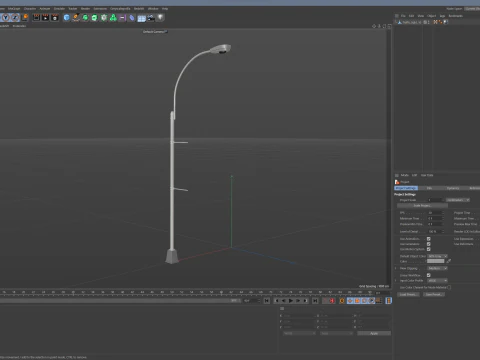This screenshot has height=360, width=480.
Task: Click Render to Picture Viewer icon
Action: tap(45, 17)
